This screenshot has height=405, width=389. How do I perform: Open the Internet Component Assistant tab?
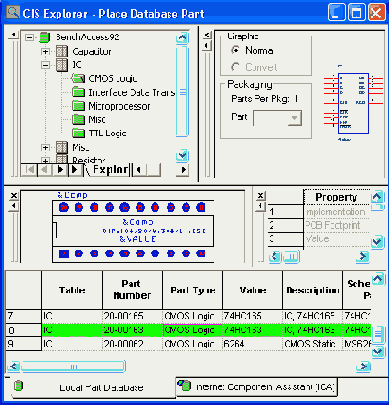click(x=256, y=387)
